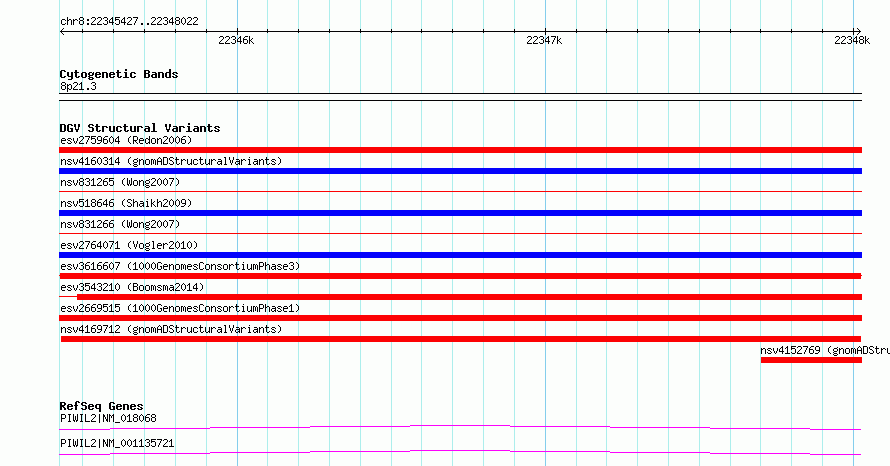This screenshot has height=466, width=890.
Task: Click the blue bar for nsv4160314
Action: 460,171
